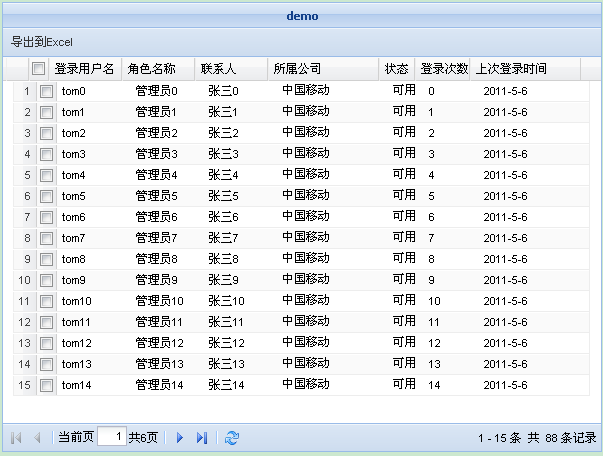Click the 张三4 contact cell
This screenshot has width=603, height=456.
point(223,175)
